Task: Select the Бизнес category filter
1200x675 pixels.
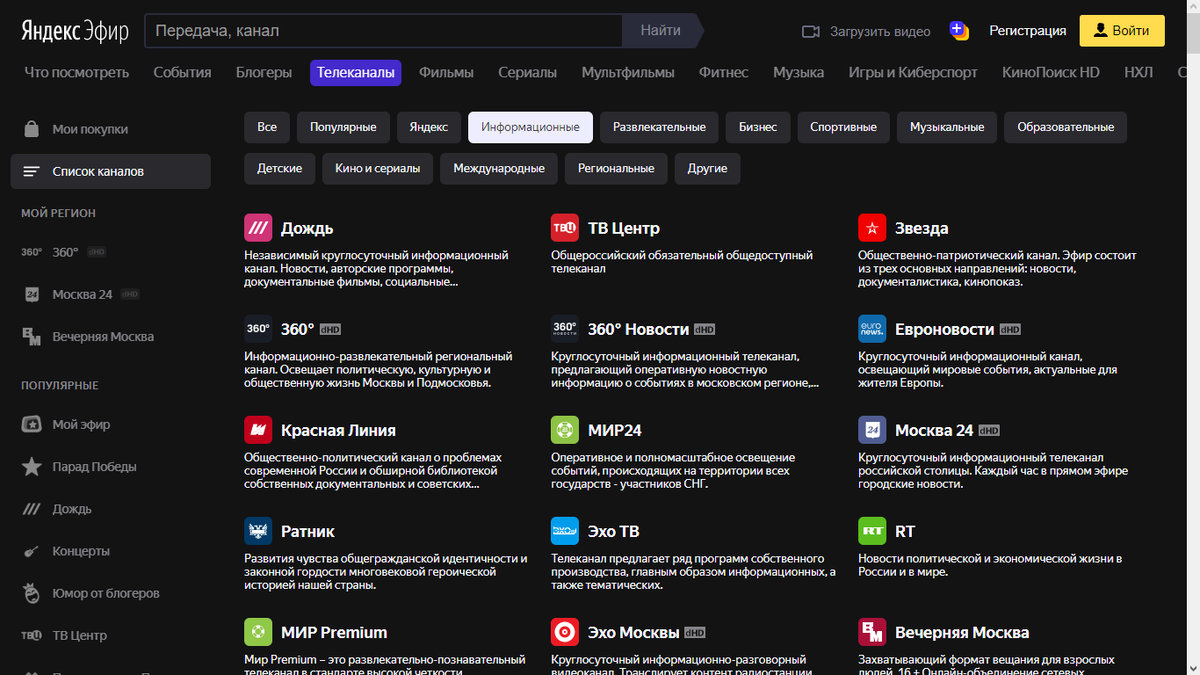Action: point(758,127)
